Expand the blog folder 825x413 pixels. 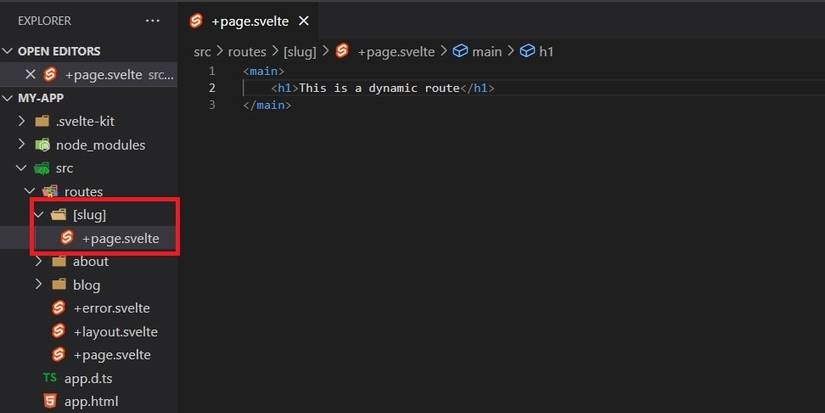[39, 285]
